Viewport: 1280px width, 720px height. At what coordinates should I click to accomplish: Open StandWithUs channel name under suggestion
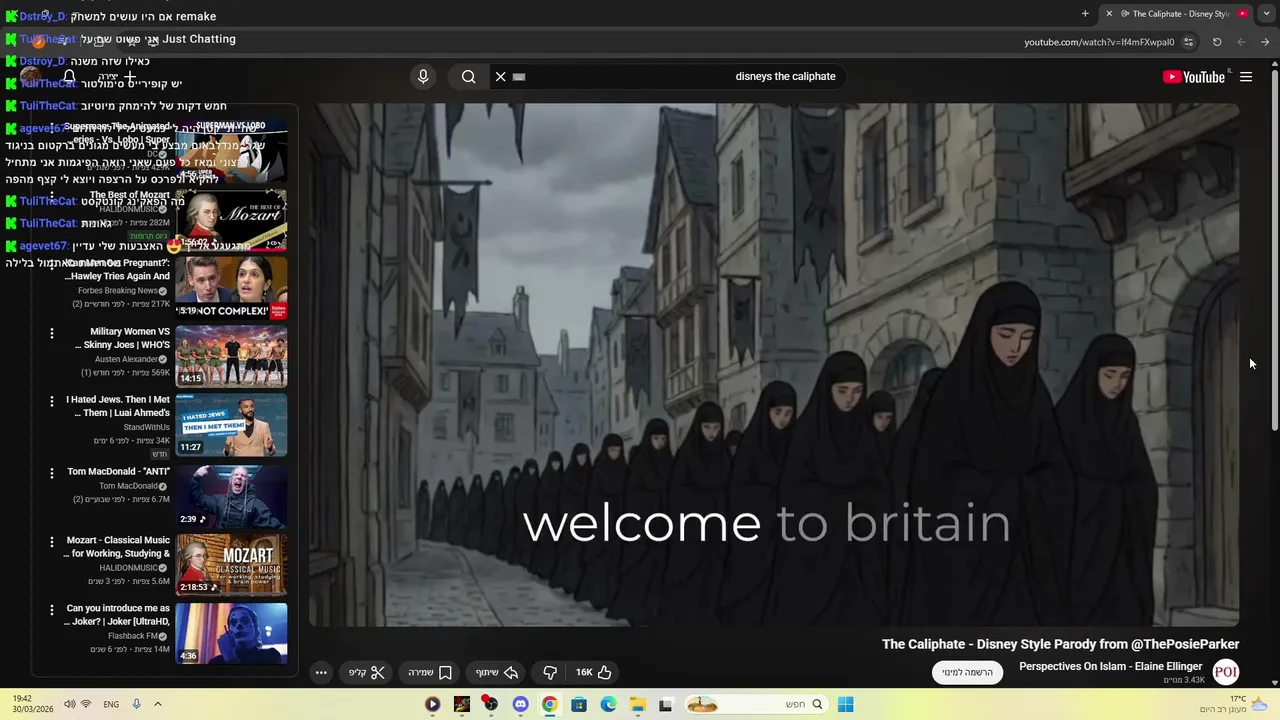tap(147, 427)
